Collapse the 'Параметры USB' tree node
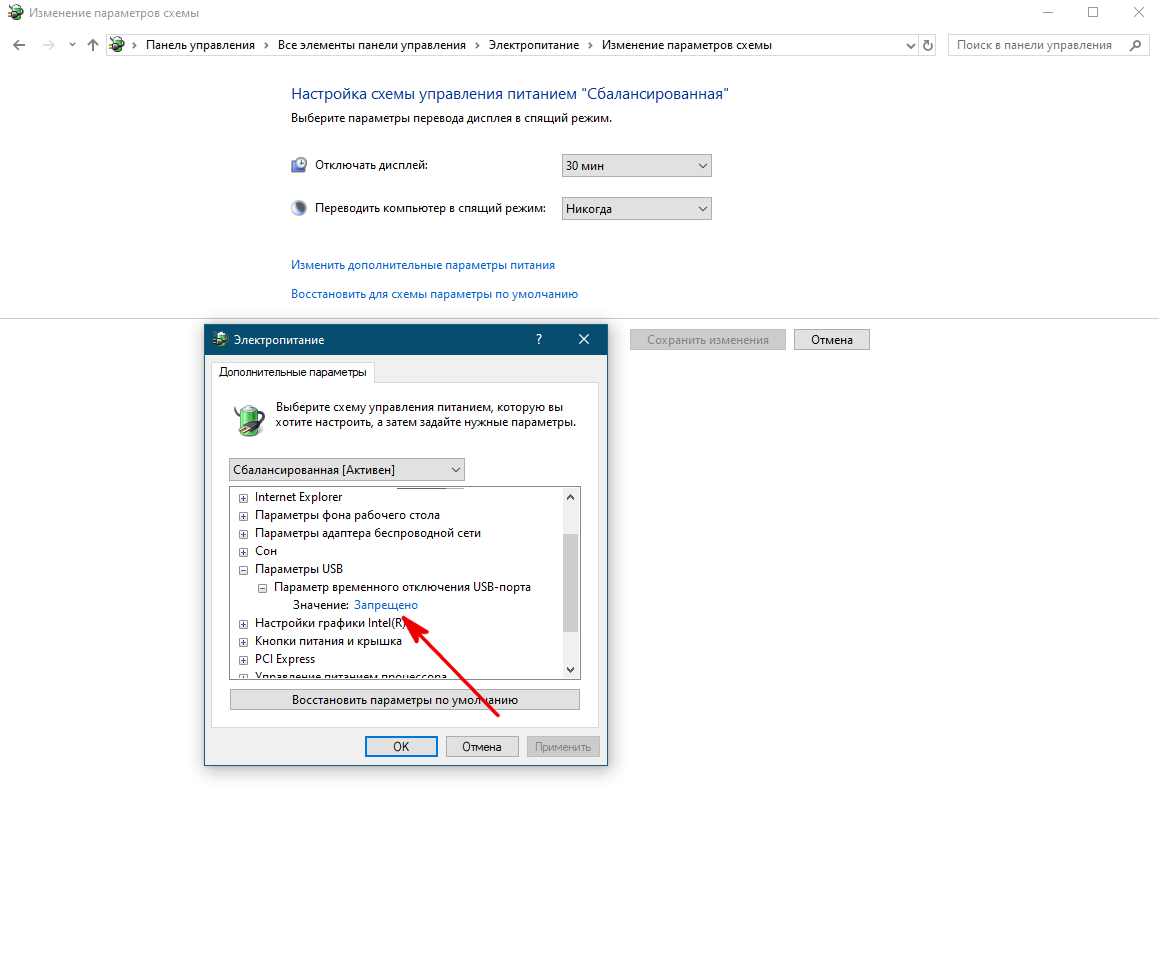This screenshot has height=978, width=1159. pyautogui.click(x=243, y=570)
